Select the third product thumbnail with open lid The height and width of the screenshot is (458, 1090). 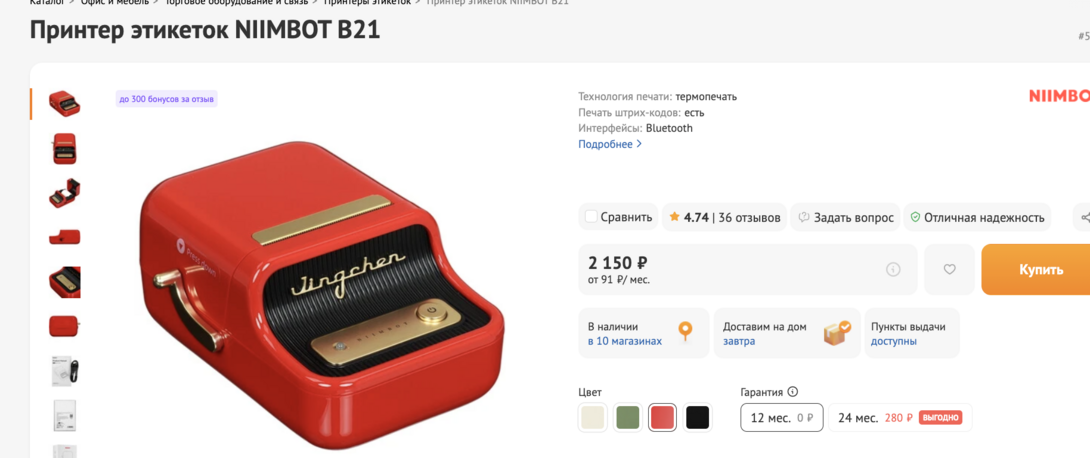pyautogui.click(x=65, y=193)
